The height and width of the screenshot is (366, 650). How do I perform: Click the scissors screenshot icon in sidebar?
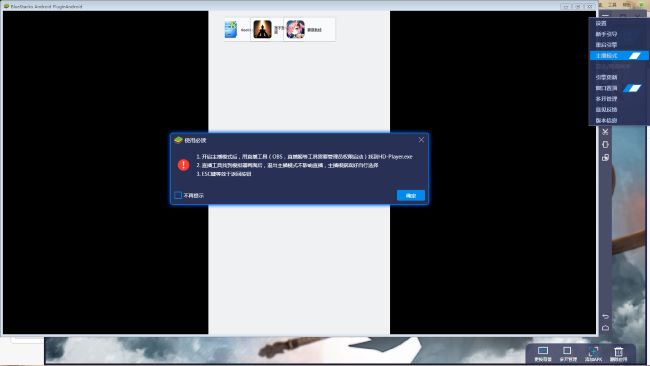[605, 132]
